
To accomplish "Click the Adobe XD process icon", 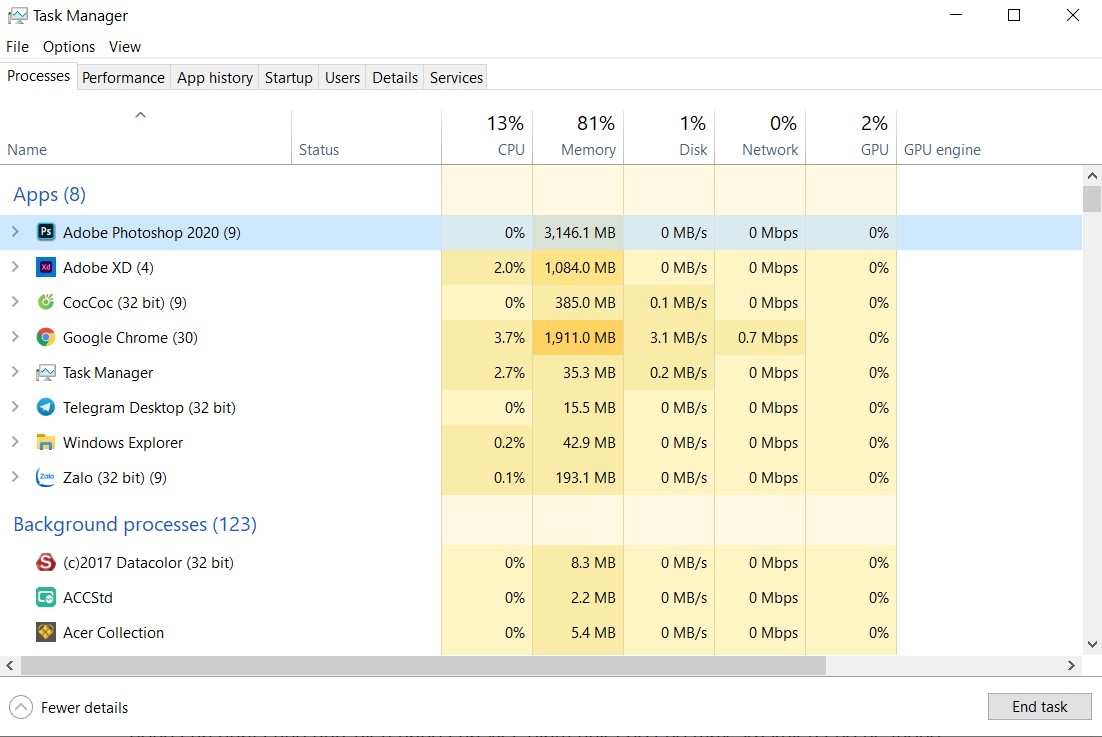I will pyautogui.click(x=46, y=268).
